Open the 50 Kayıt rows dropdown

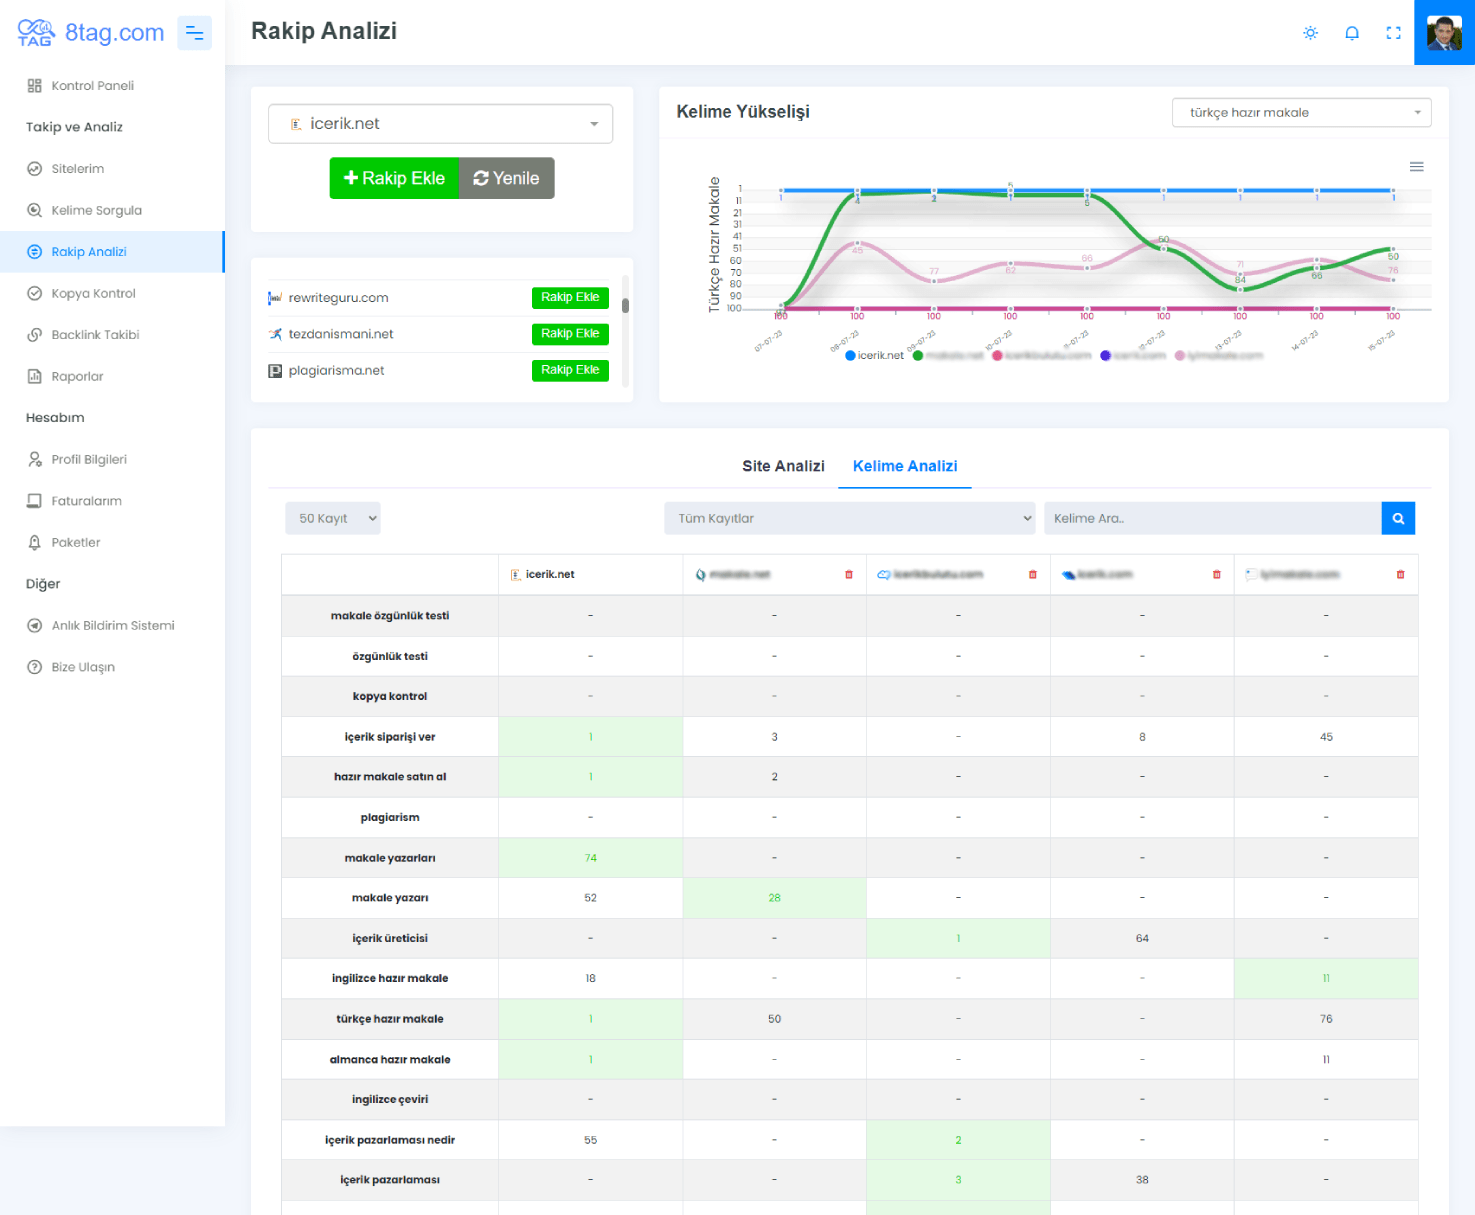click(333, 518)
